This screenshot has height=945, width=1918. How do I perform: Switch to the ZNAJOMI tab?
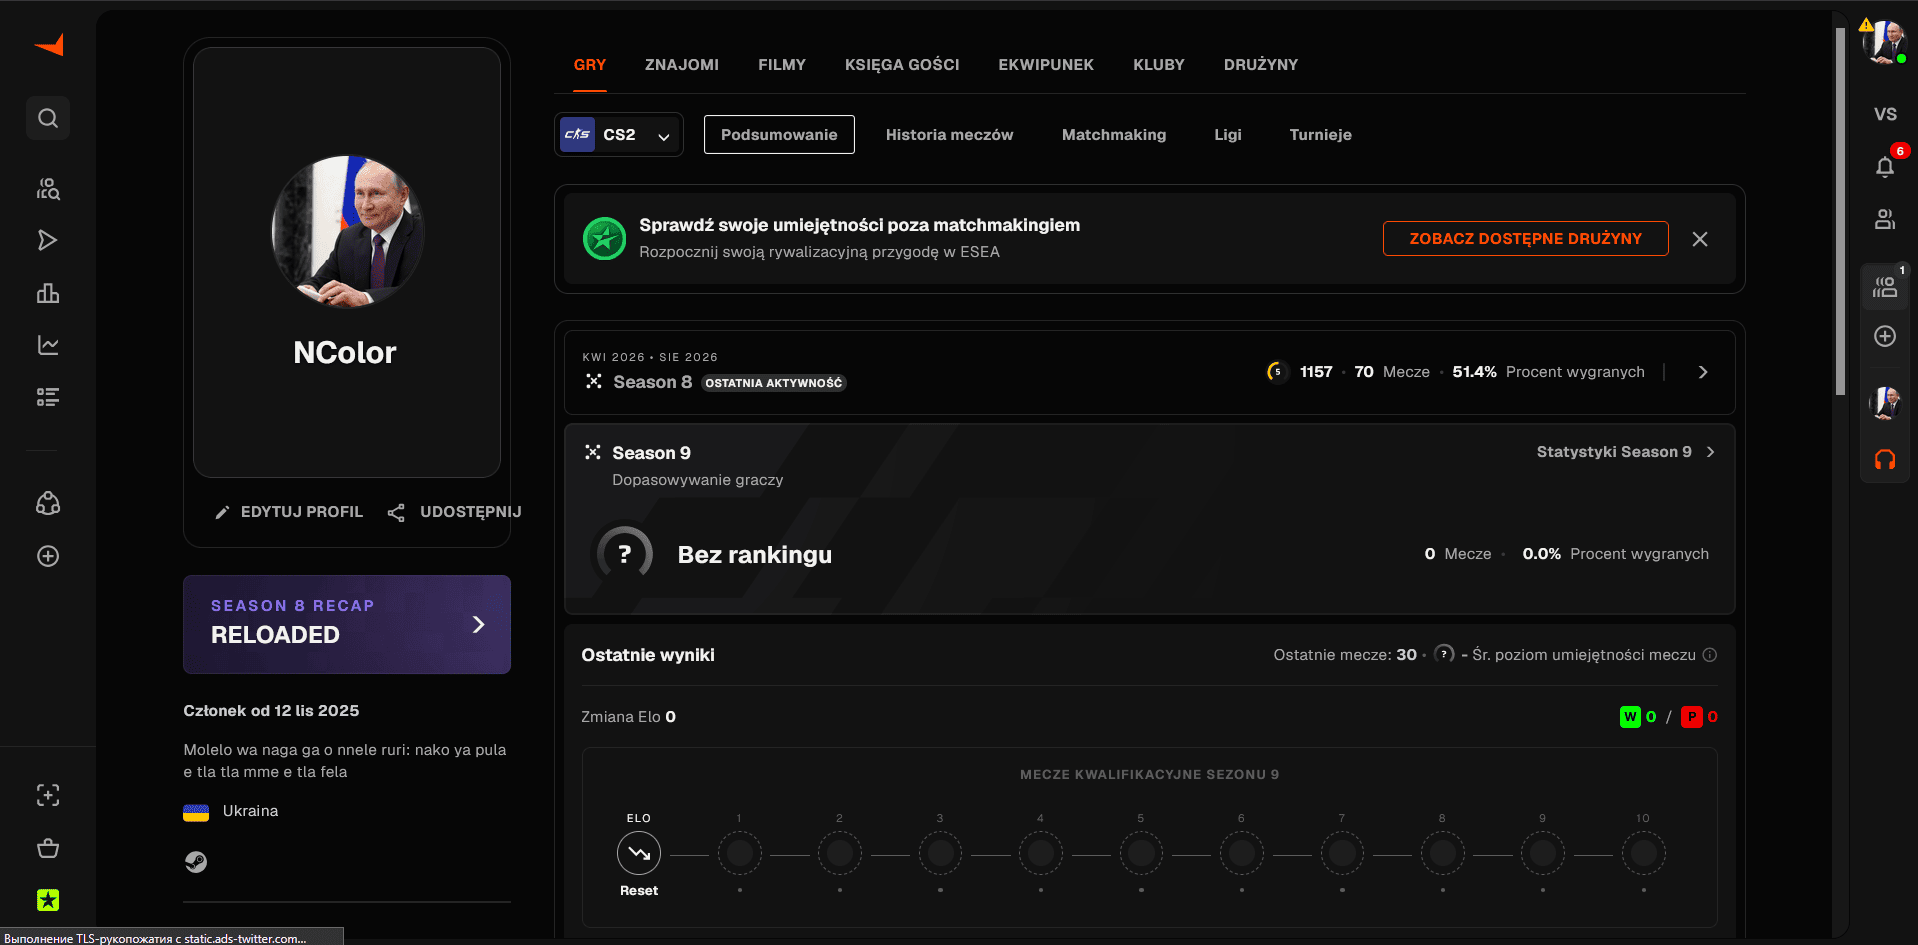point(682,65)
